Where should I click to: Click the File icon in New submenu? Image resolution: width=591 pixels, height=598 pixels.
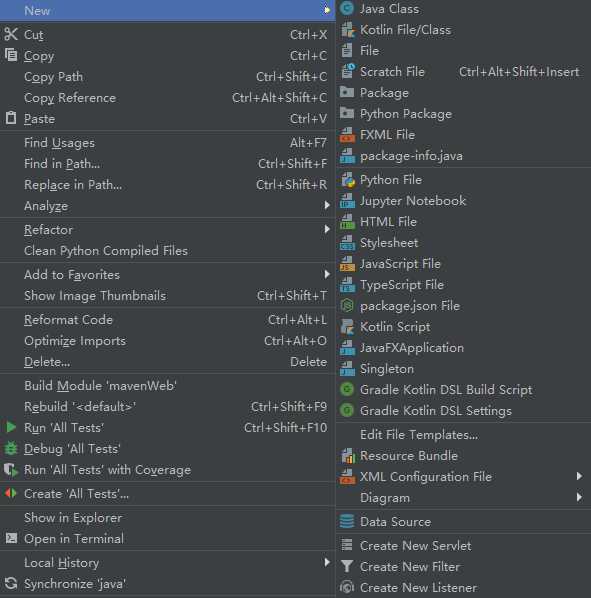(x=347, y=50)
